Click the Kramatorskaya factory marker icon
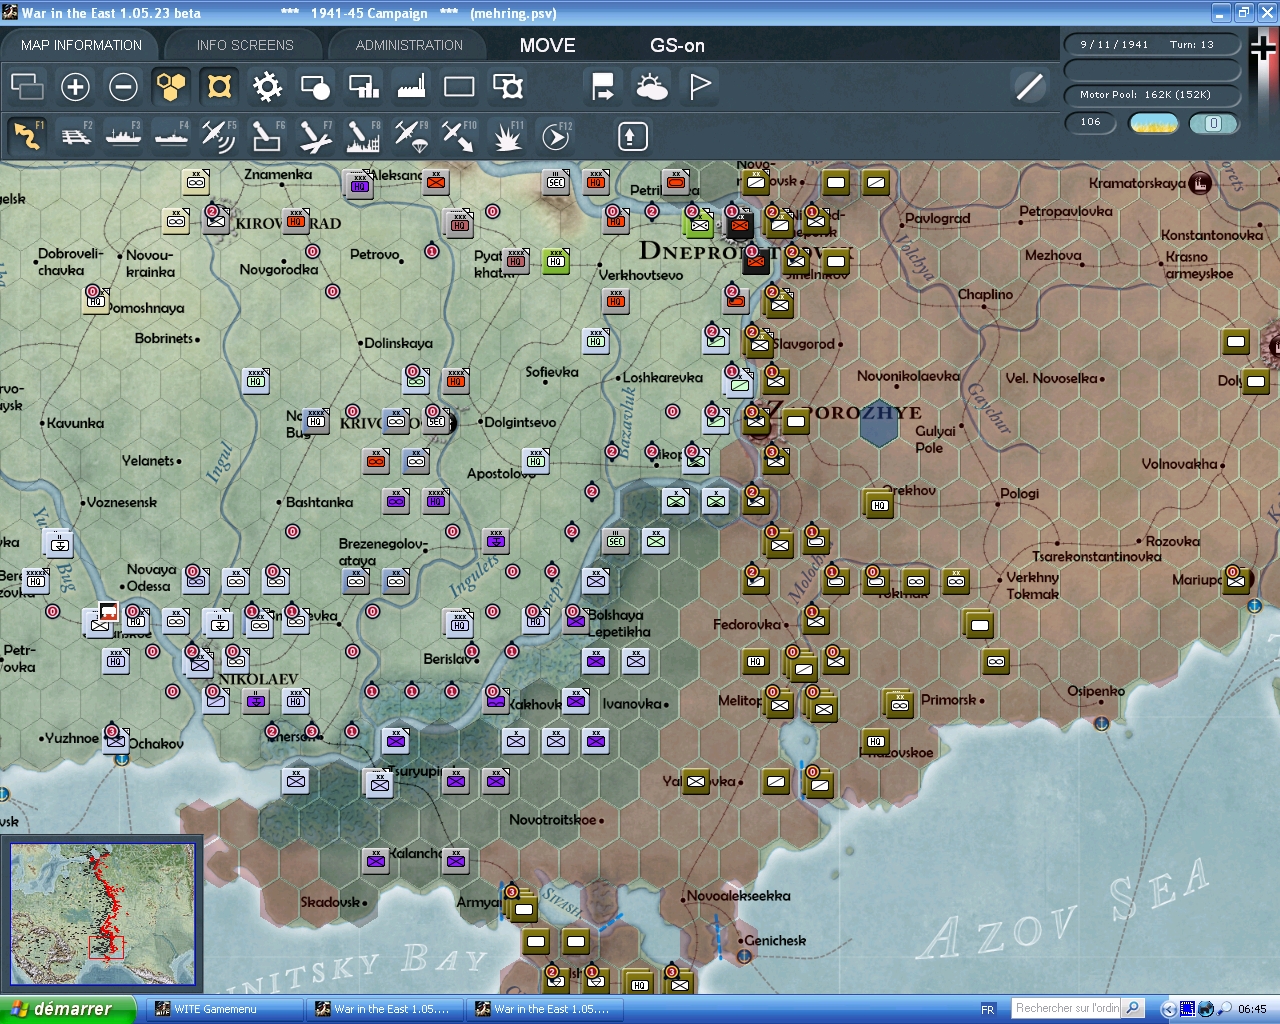The image size is (1280, 1024). (1200, 183)
